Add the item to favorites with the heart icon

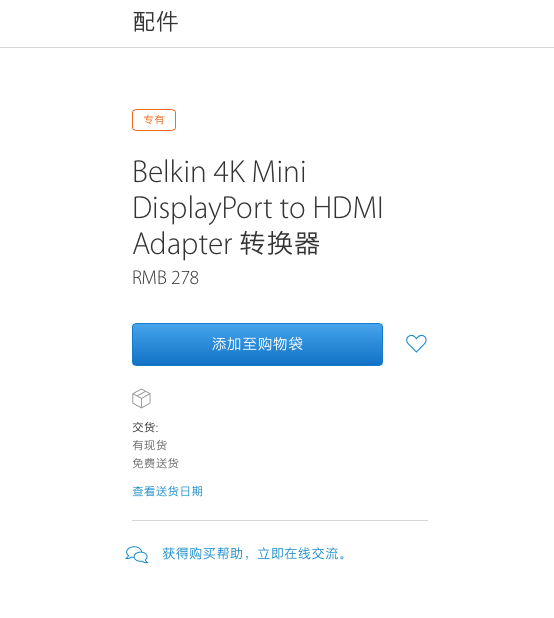(x=416, y=344)
